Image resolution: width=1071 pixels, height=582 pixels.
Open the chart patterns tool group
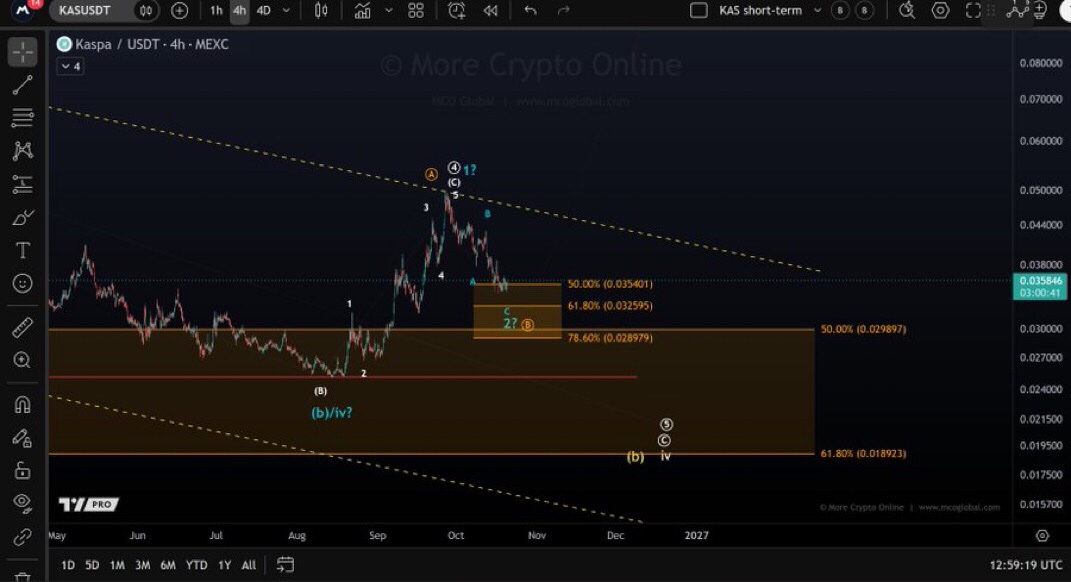point(23,150)
